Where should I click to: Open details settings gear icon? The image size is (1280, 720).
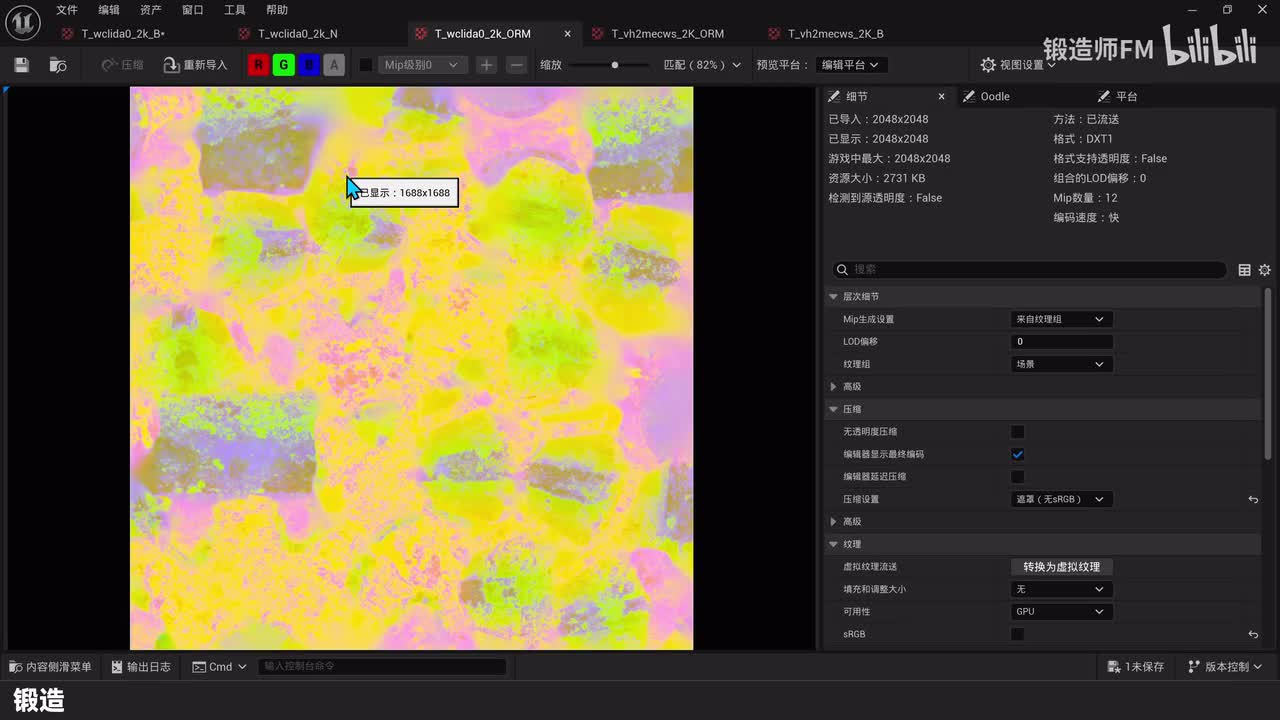(1265, 270)
